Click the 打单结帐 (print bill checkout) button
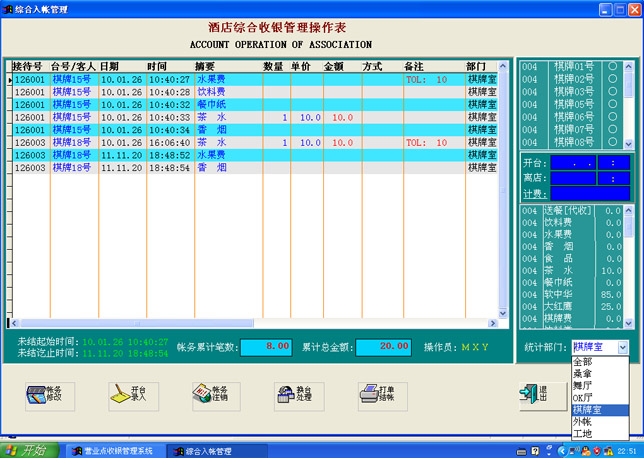Viewport: 644px width, 458px height. pyautogui.click(x=383, y=396)
